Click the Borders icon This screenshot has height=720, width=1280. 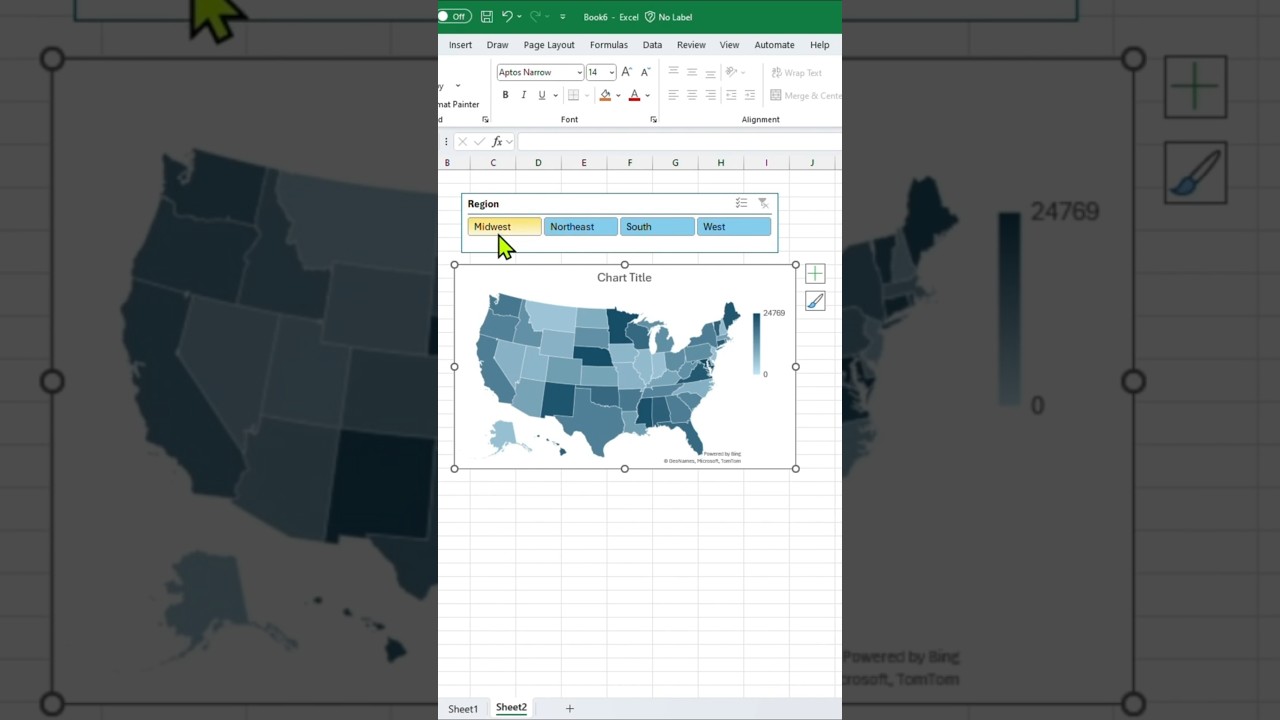click(x=573, y=95)
